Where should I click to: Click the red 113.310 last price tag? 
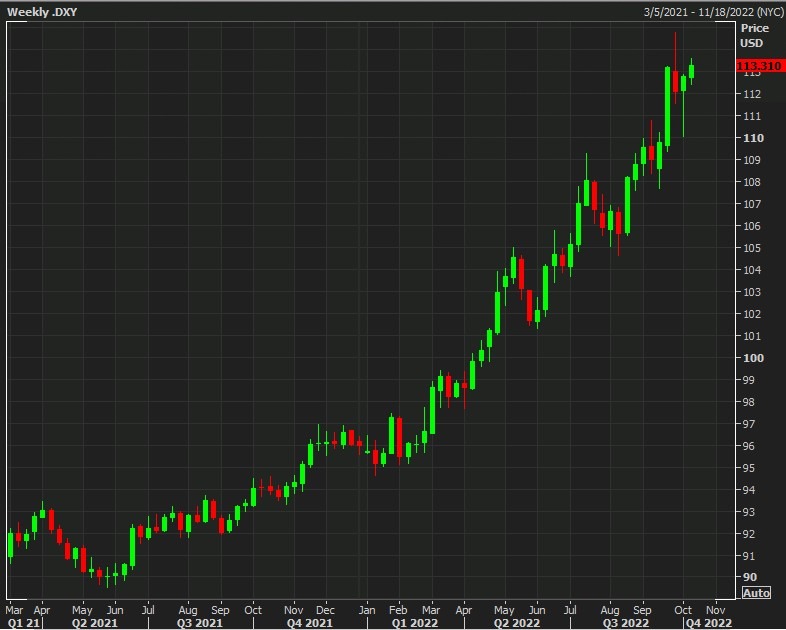(x=760, y=66)
